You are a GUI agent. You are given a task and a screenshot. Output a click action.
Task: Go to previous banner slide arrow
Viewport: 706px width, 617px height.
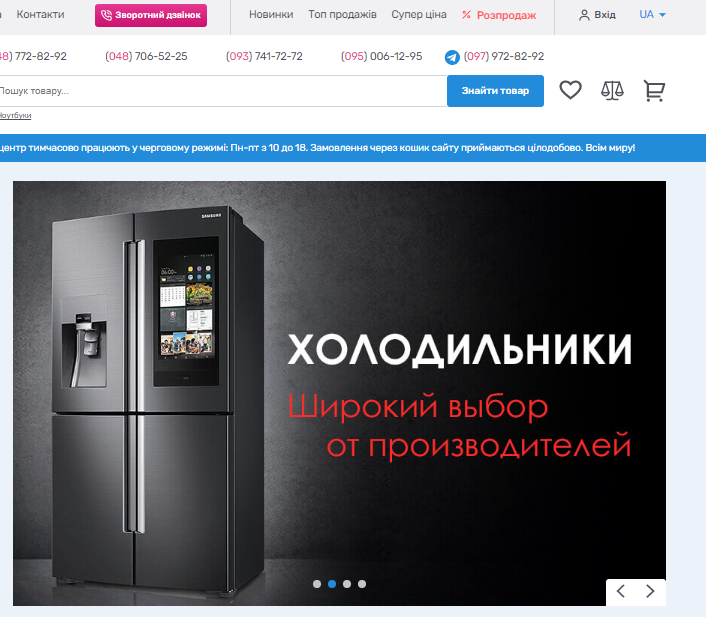[x=621, y=591]
